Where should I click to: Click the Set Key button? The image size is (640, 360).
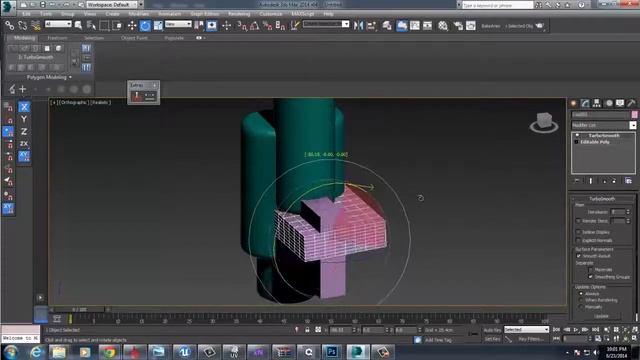click(x=492, y=339)
